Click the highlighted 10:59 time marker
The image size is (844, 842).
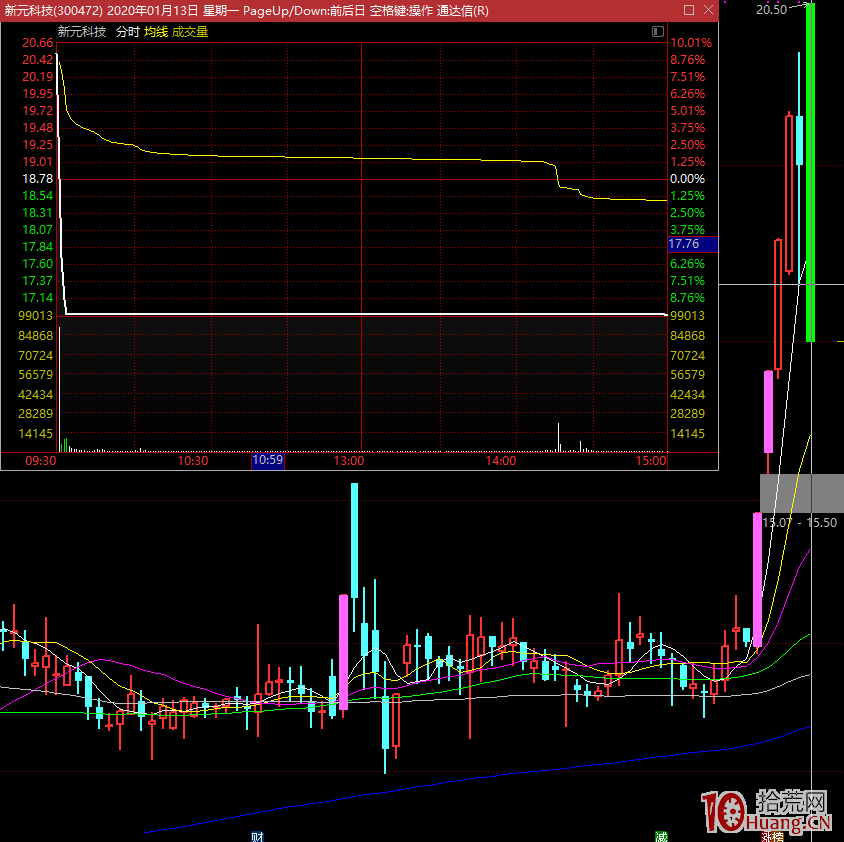coord(268,460)
